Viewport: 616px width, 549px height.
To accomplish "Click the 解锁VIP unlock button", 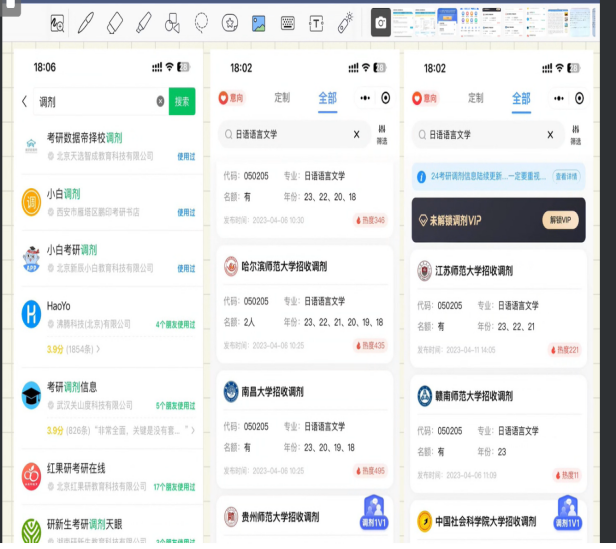I will tap(559, 220).
